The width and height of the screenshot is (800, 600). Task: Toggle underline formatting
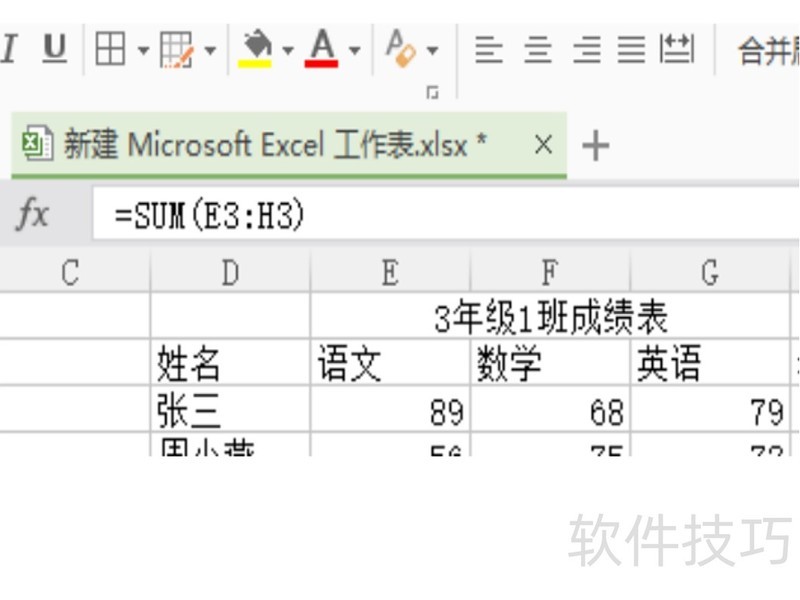(x=55, y=48)
